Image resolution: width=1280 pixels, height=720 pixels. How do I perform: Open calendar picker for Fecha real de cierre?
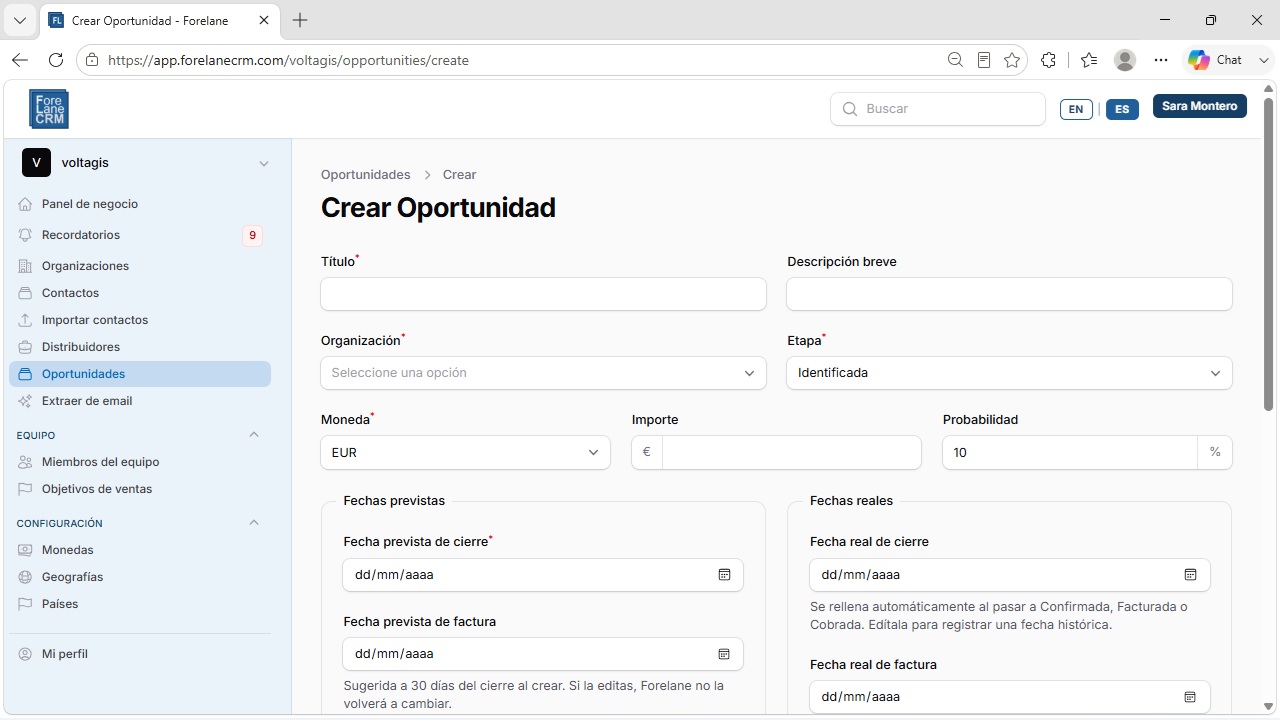pos(1190,575)
